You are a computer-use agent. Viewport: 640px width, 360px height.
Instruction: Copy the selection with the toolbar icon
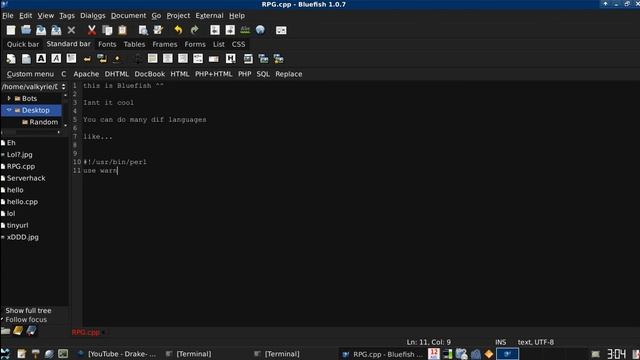click(107, 30)
